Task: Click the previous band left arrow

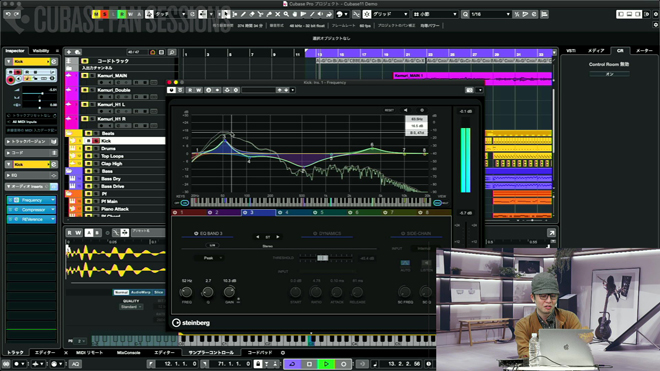Action: (x=258, y=237)
